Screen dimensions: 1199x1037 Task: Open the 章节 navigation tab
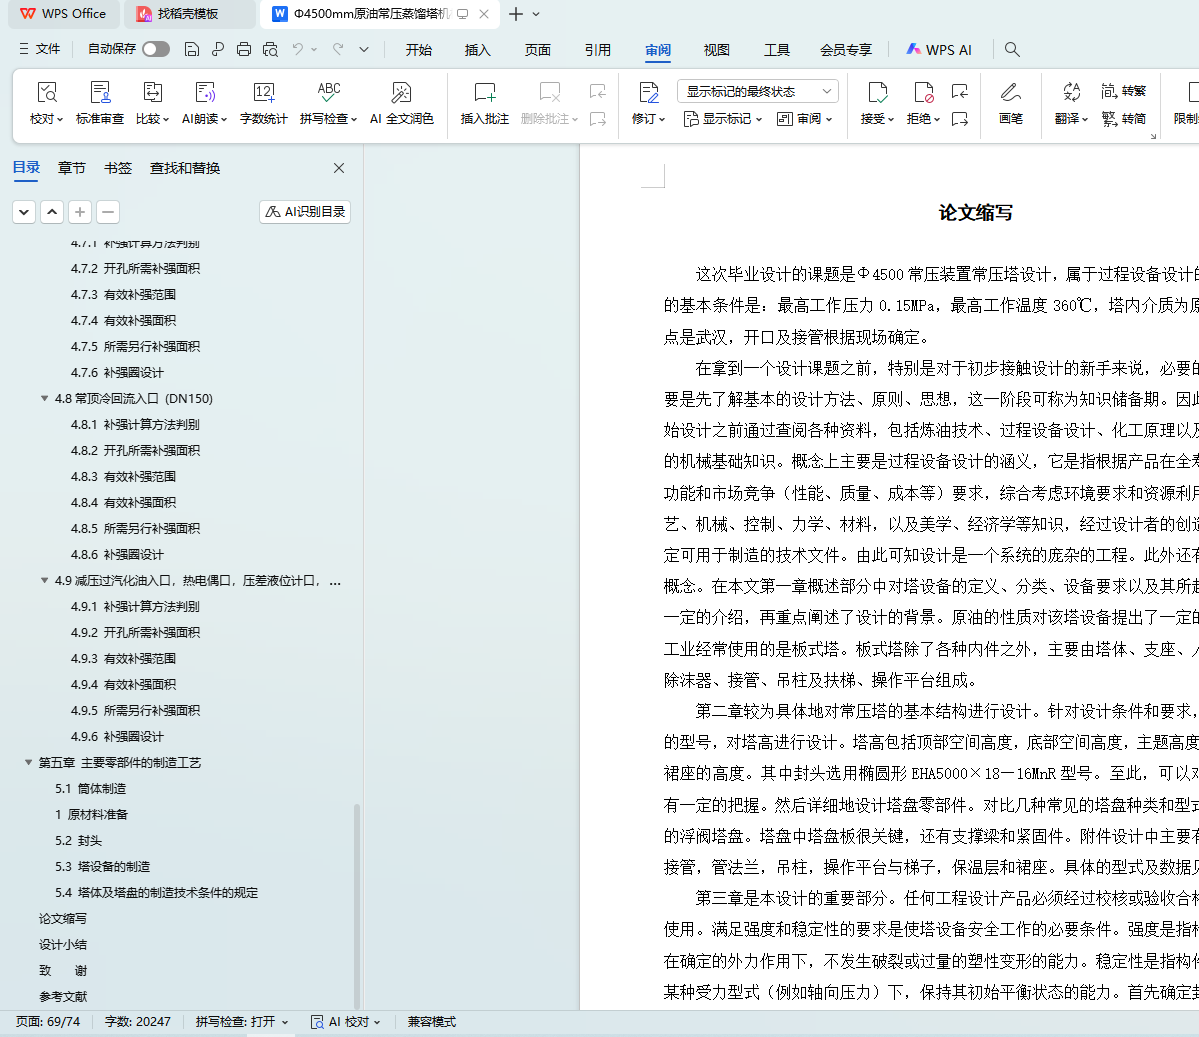[x=72, y=168]
